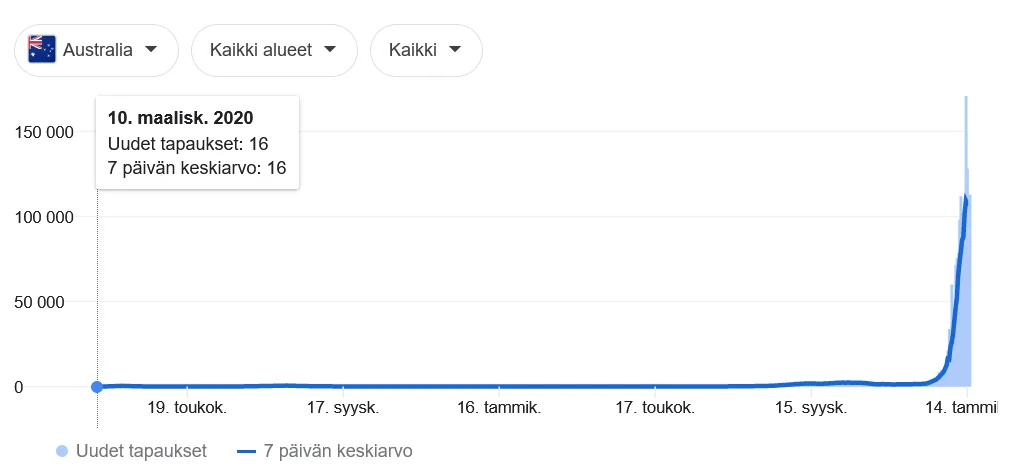Click the light blue Uudet tapaukset legend dot
This screenshot has height=472, width=1009.
pos(63,451)
